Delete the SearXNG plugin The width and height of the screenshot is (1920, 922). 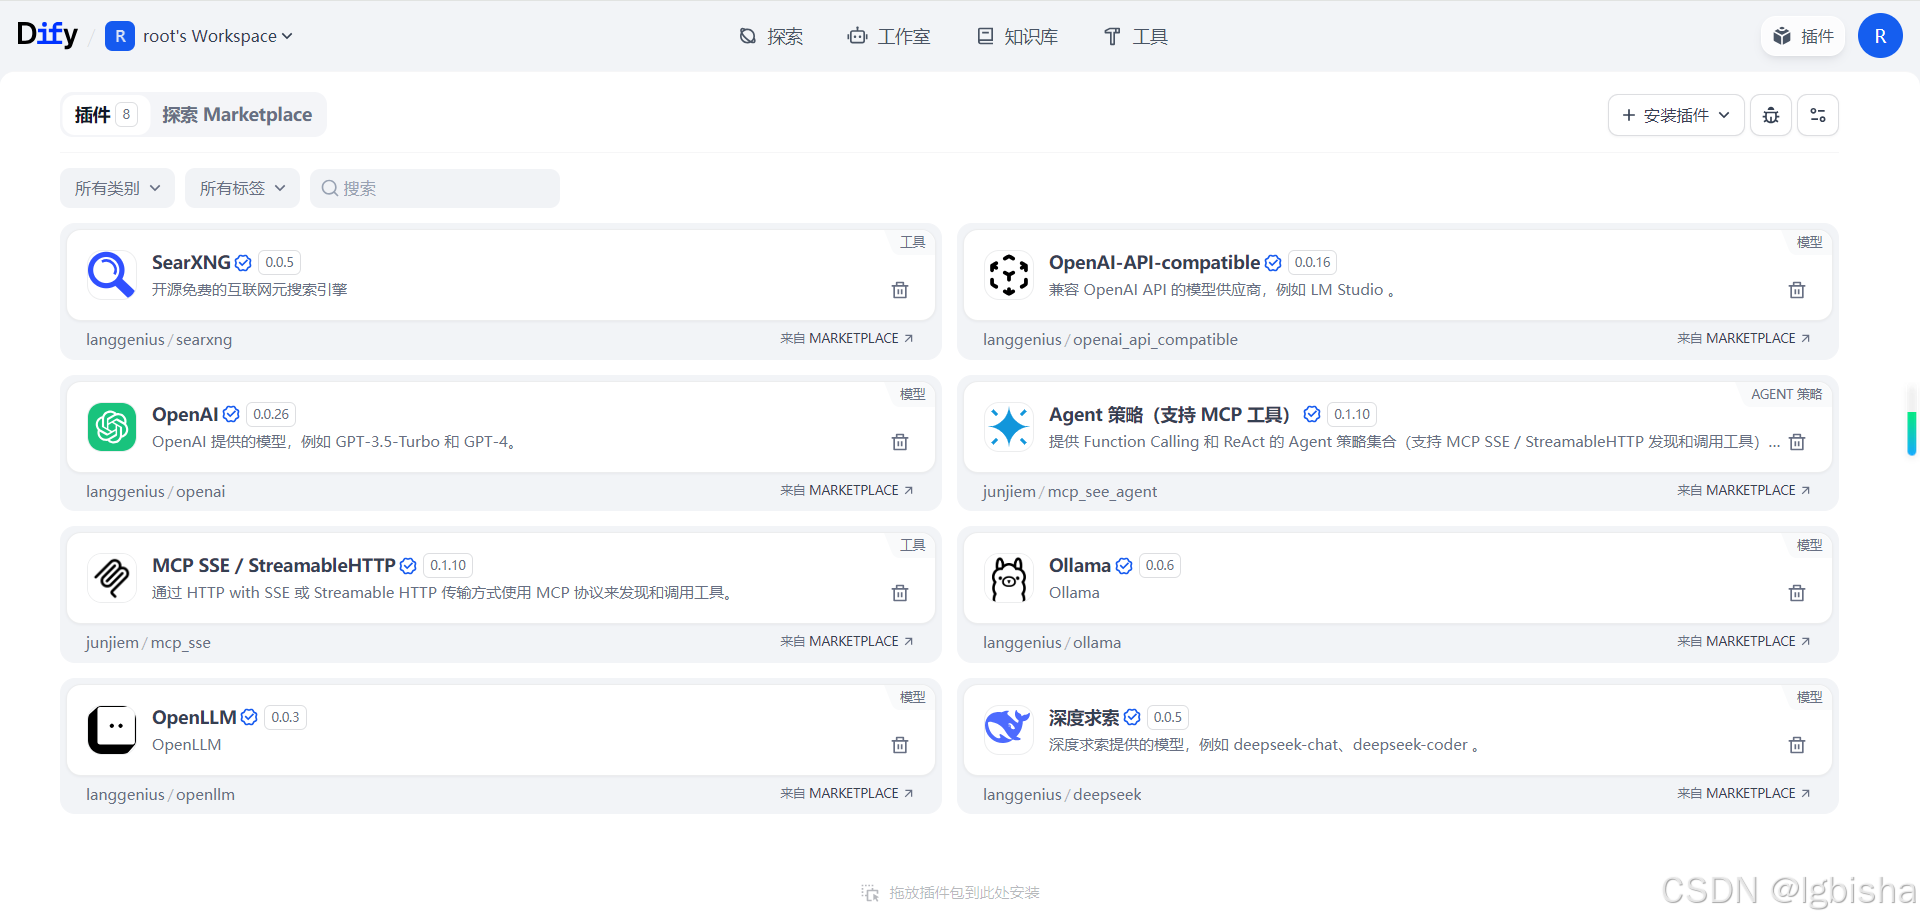click(x=900, y=290)
